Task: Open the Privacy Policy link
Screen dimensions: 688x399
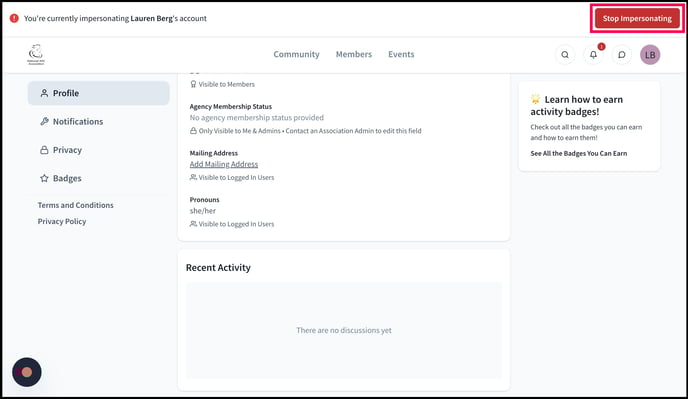Action: pos(62,221)
